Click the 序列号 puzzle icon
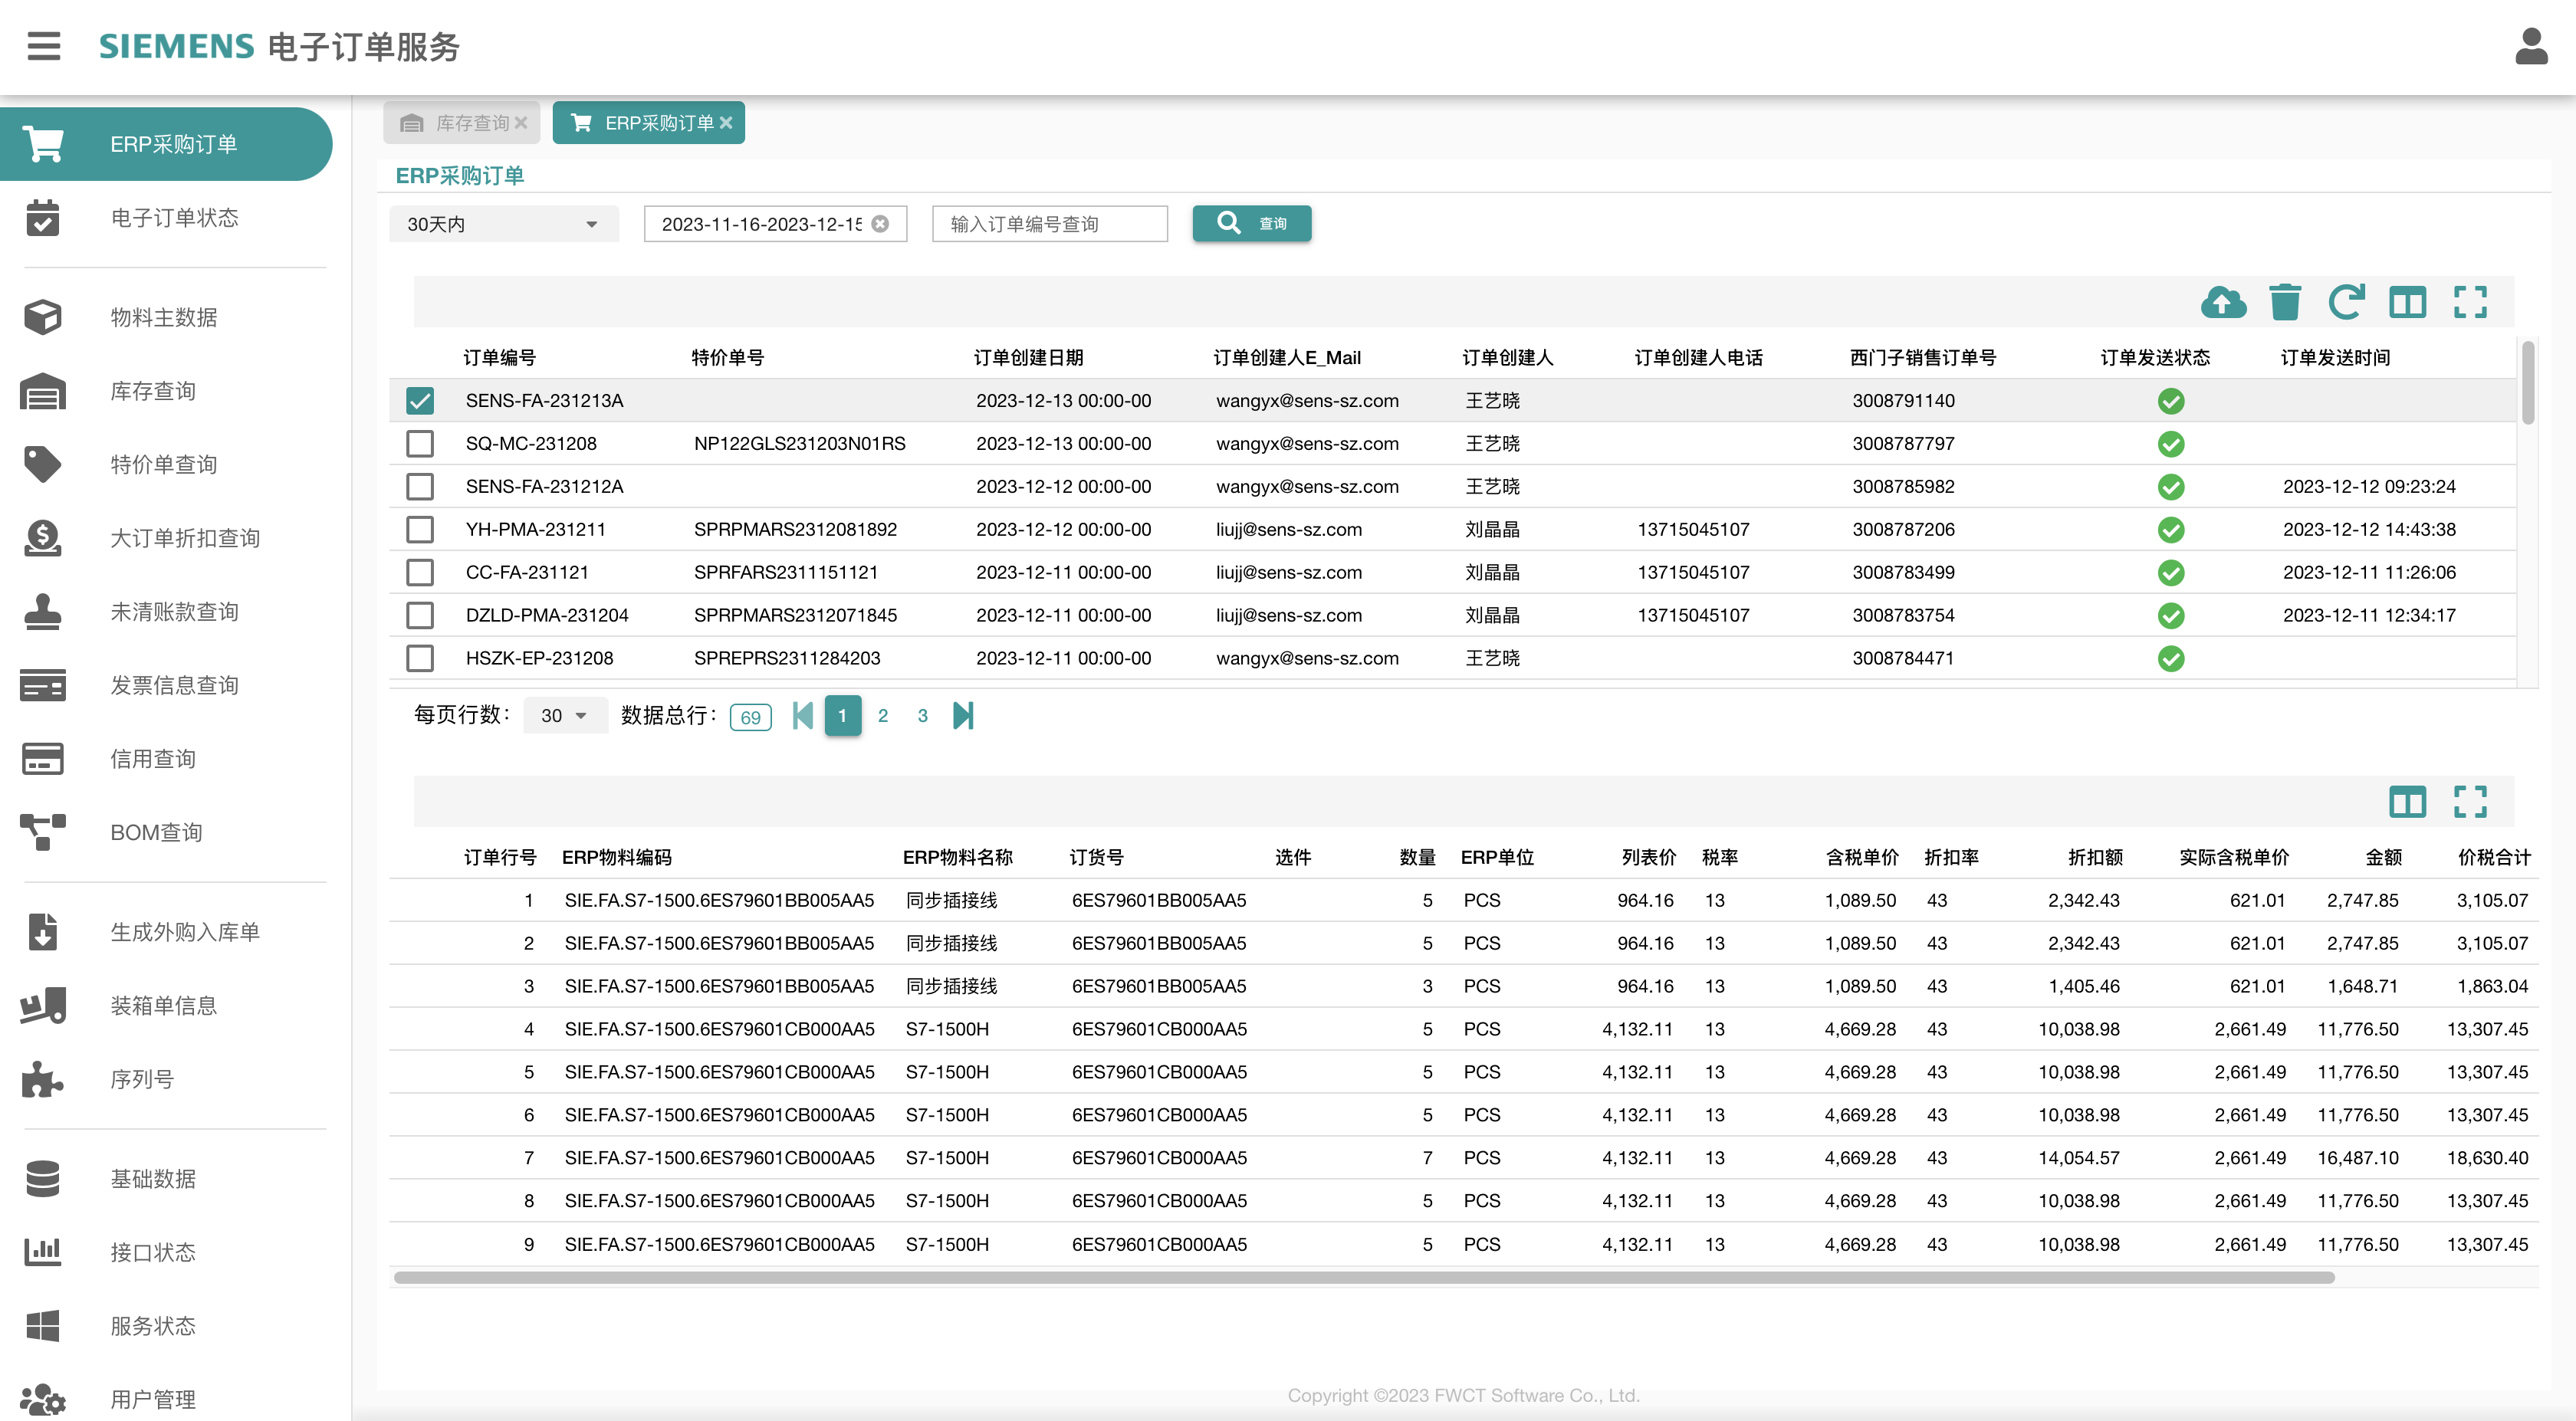 [43, 1079]
